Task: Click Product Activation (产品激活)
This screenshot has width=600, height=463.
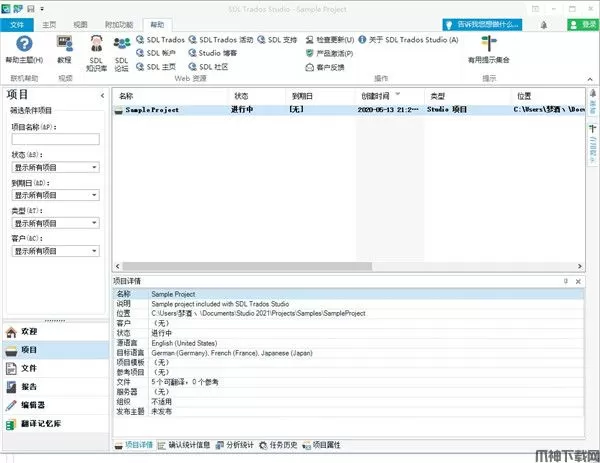Action: point(329,54)
